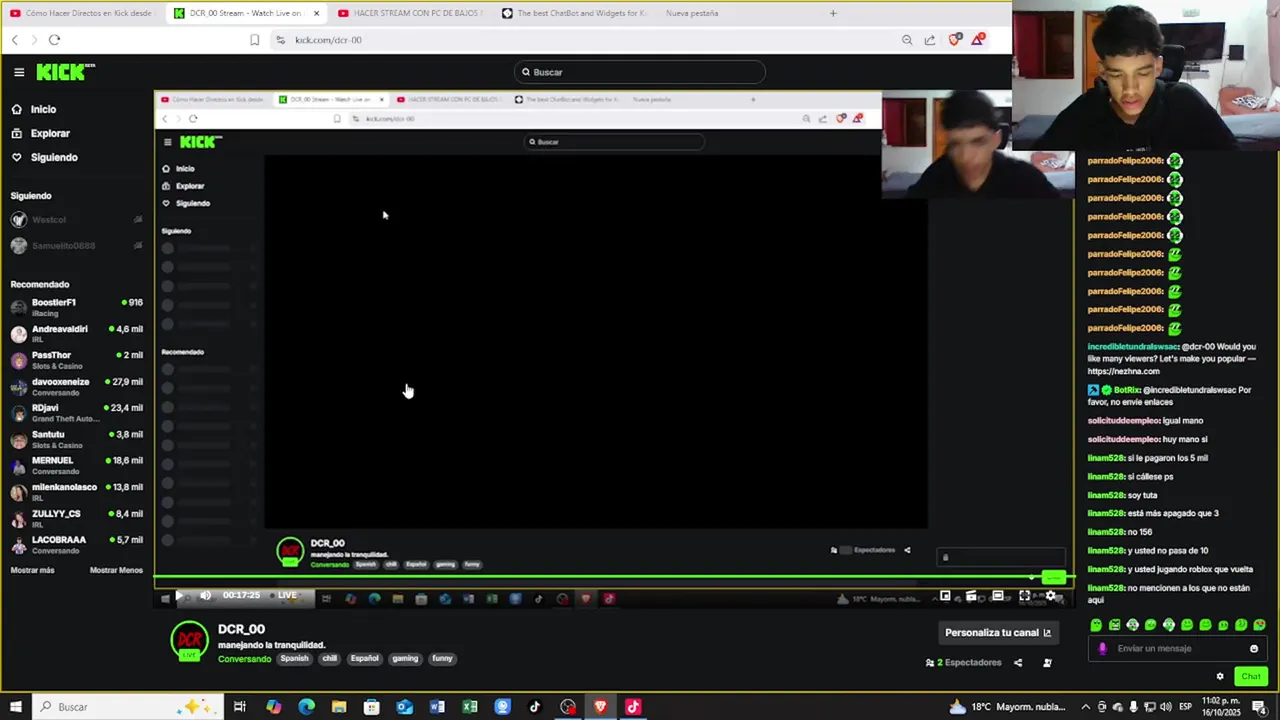
Task: Mute the stream with the speaker icon
Action: pyautogui.click(x=205, y=596)
